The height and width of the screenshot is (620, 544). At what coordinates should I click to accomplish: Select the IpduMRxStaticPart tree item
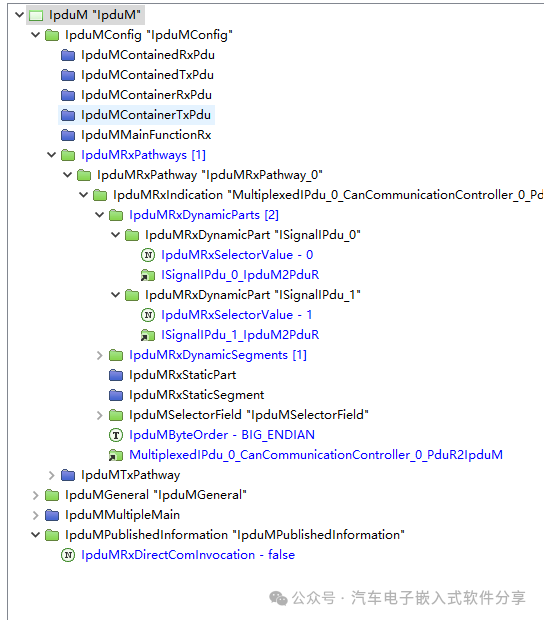(x=182, y=375)
